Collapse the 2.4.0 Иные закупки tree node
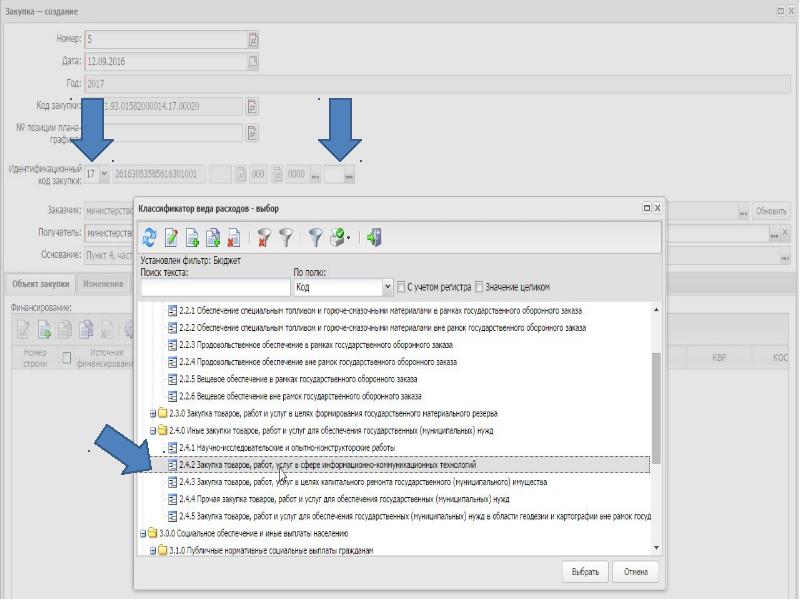This screenshot has width=800, height=600. (153, 431)
